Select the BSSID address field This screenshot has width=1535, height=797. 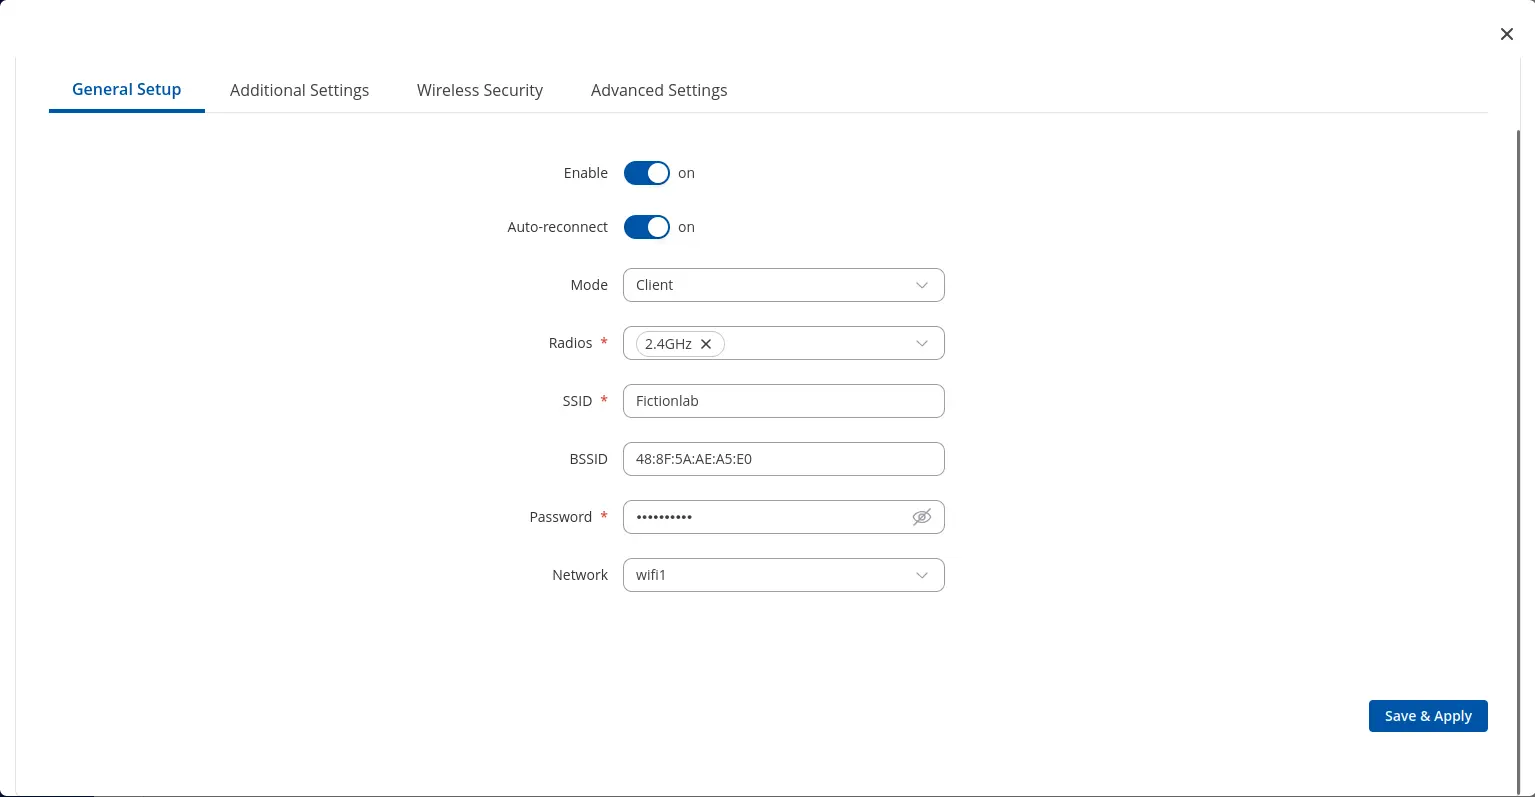coord(783,459)
